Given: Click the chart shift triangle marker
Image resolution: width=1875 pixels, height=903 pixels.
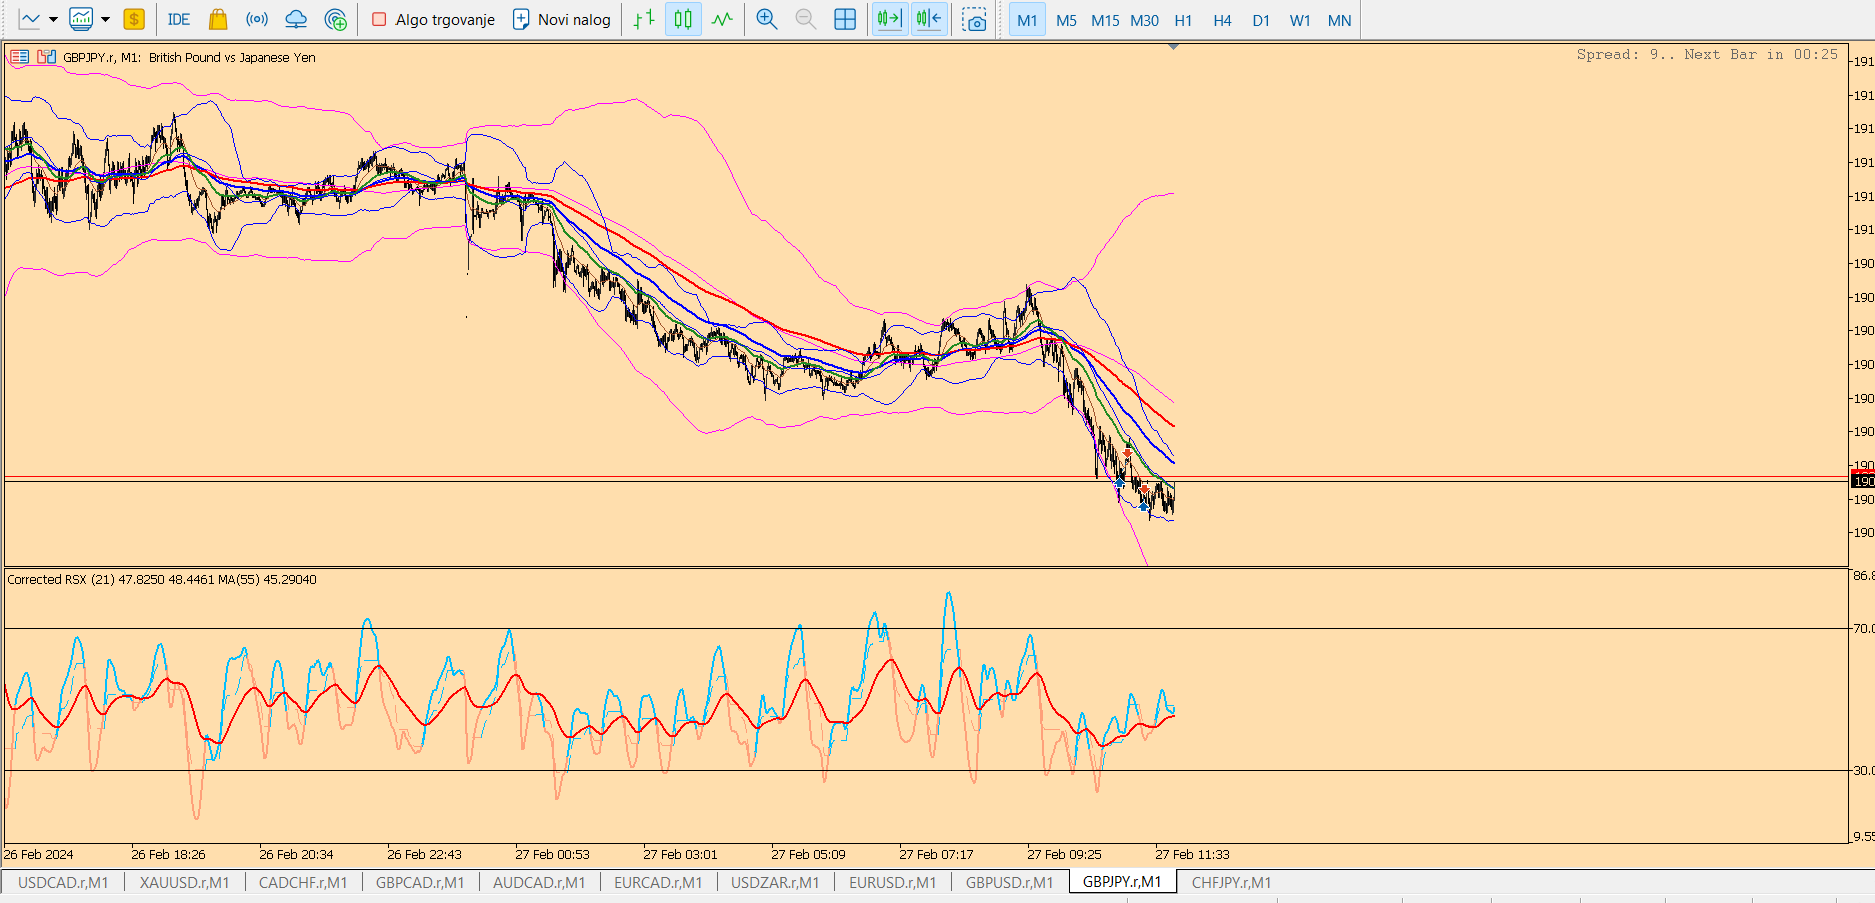Looking at the screenshot, I should [1174, 47].
